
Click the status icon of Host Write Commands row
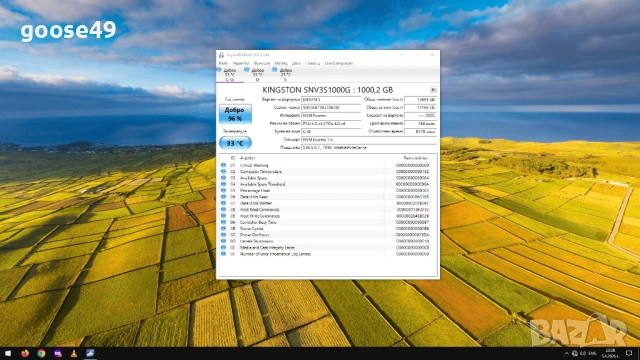point(223,216)
